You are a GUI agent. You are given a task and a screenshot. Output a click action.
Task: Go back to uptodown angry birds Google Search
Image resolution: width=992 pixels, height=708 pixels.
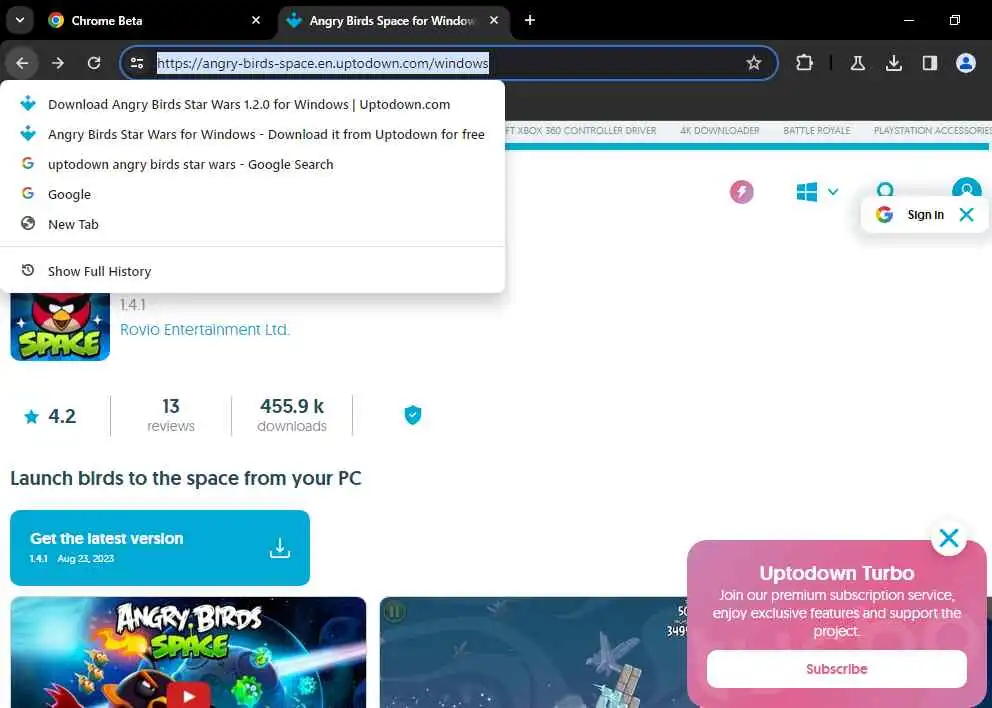point(252,165)
